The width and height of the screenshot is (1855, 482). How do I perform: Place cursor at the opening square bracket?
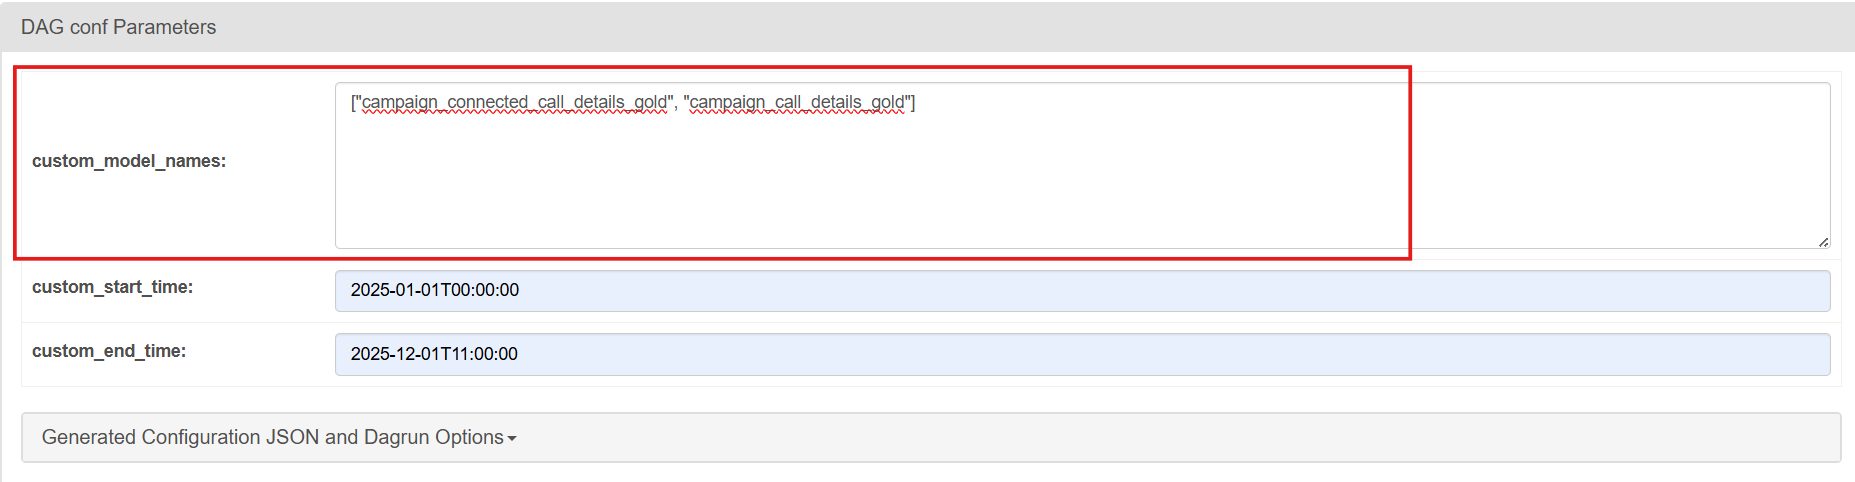(x=351, y=102)
